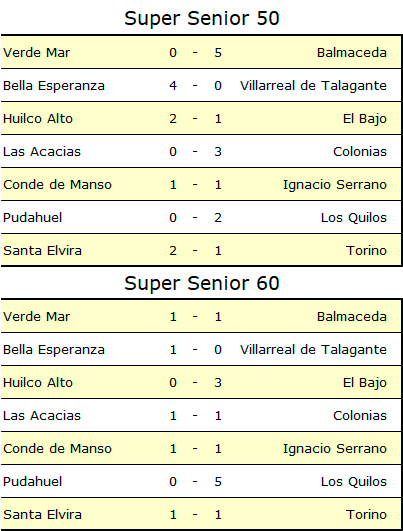Screen dimensions: 403x531
Task: Click Verde Mar in Super Senior 60
Action: (37, 317)
